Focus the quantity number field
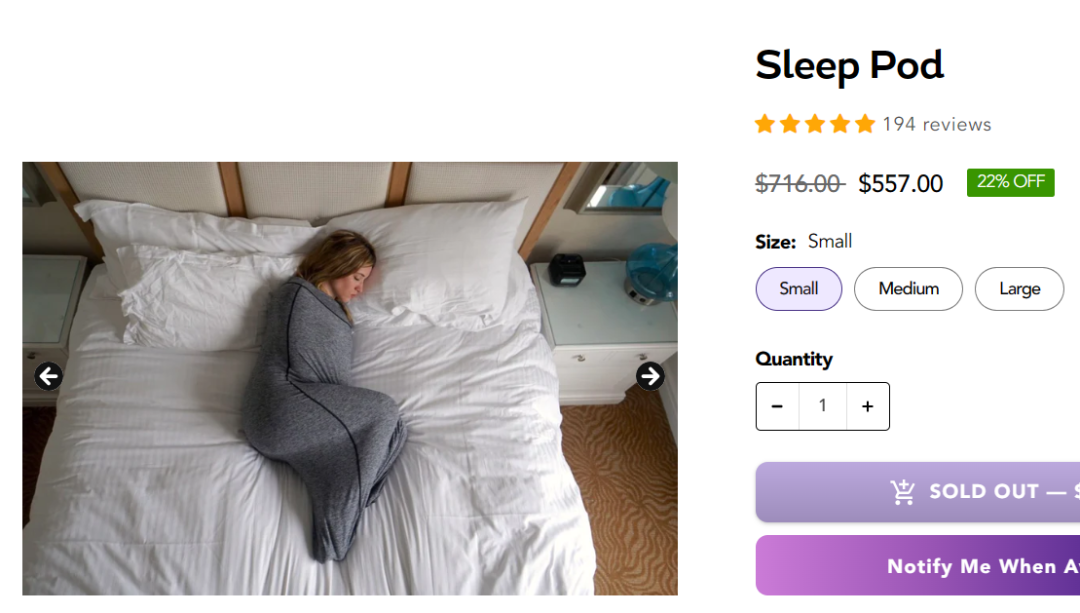The width and height of the screenshot is (1080, 613). tap(823, 406)
